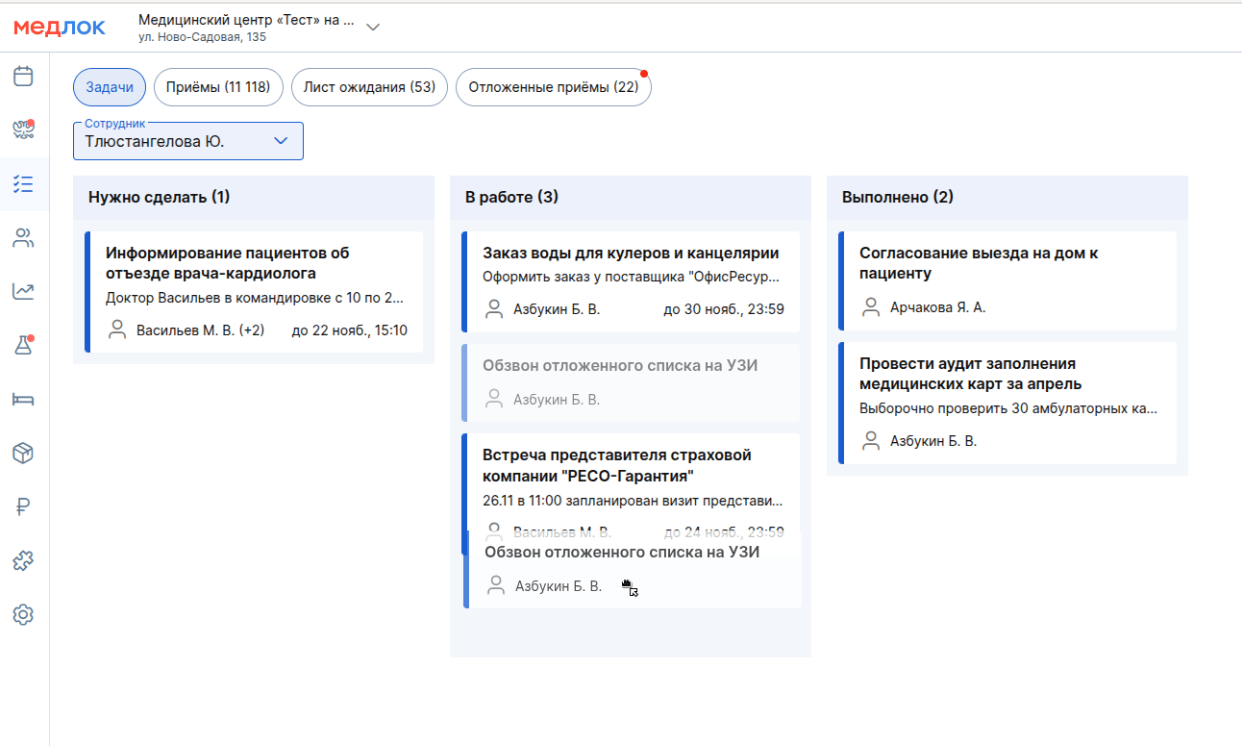Expand the medical center selector chevron
This screenshot has width=1242, height=746.
click(373, 27)
